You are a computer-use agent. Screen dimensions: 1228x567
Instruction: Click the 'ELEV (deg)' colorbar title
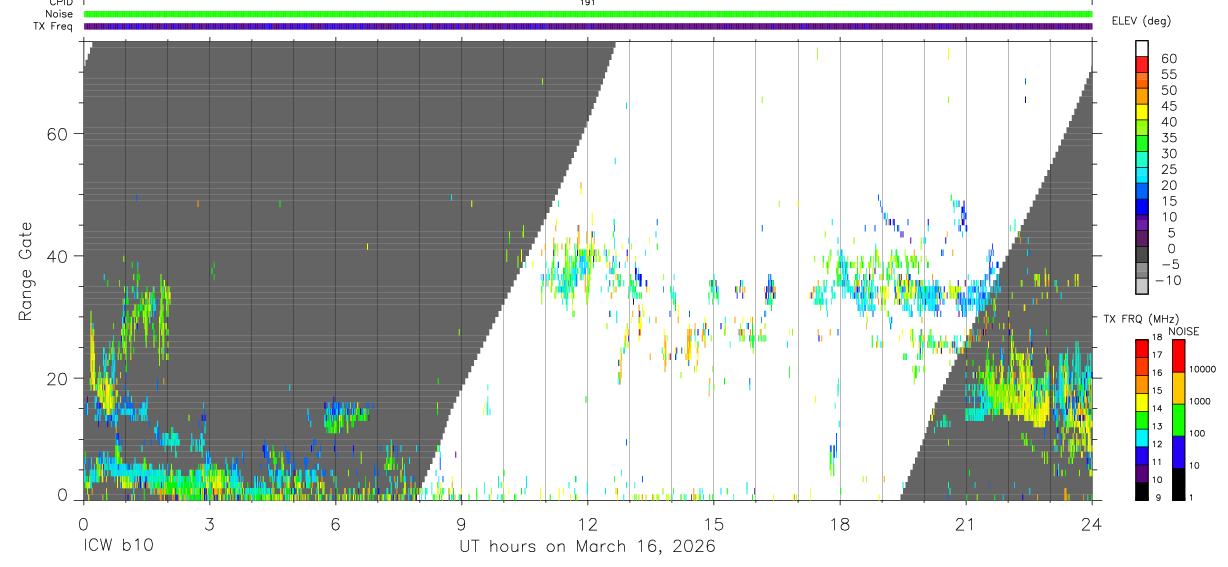pos(1141,21)
